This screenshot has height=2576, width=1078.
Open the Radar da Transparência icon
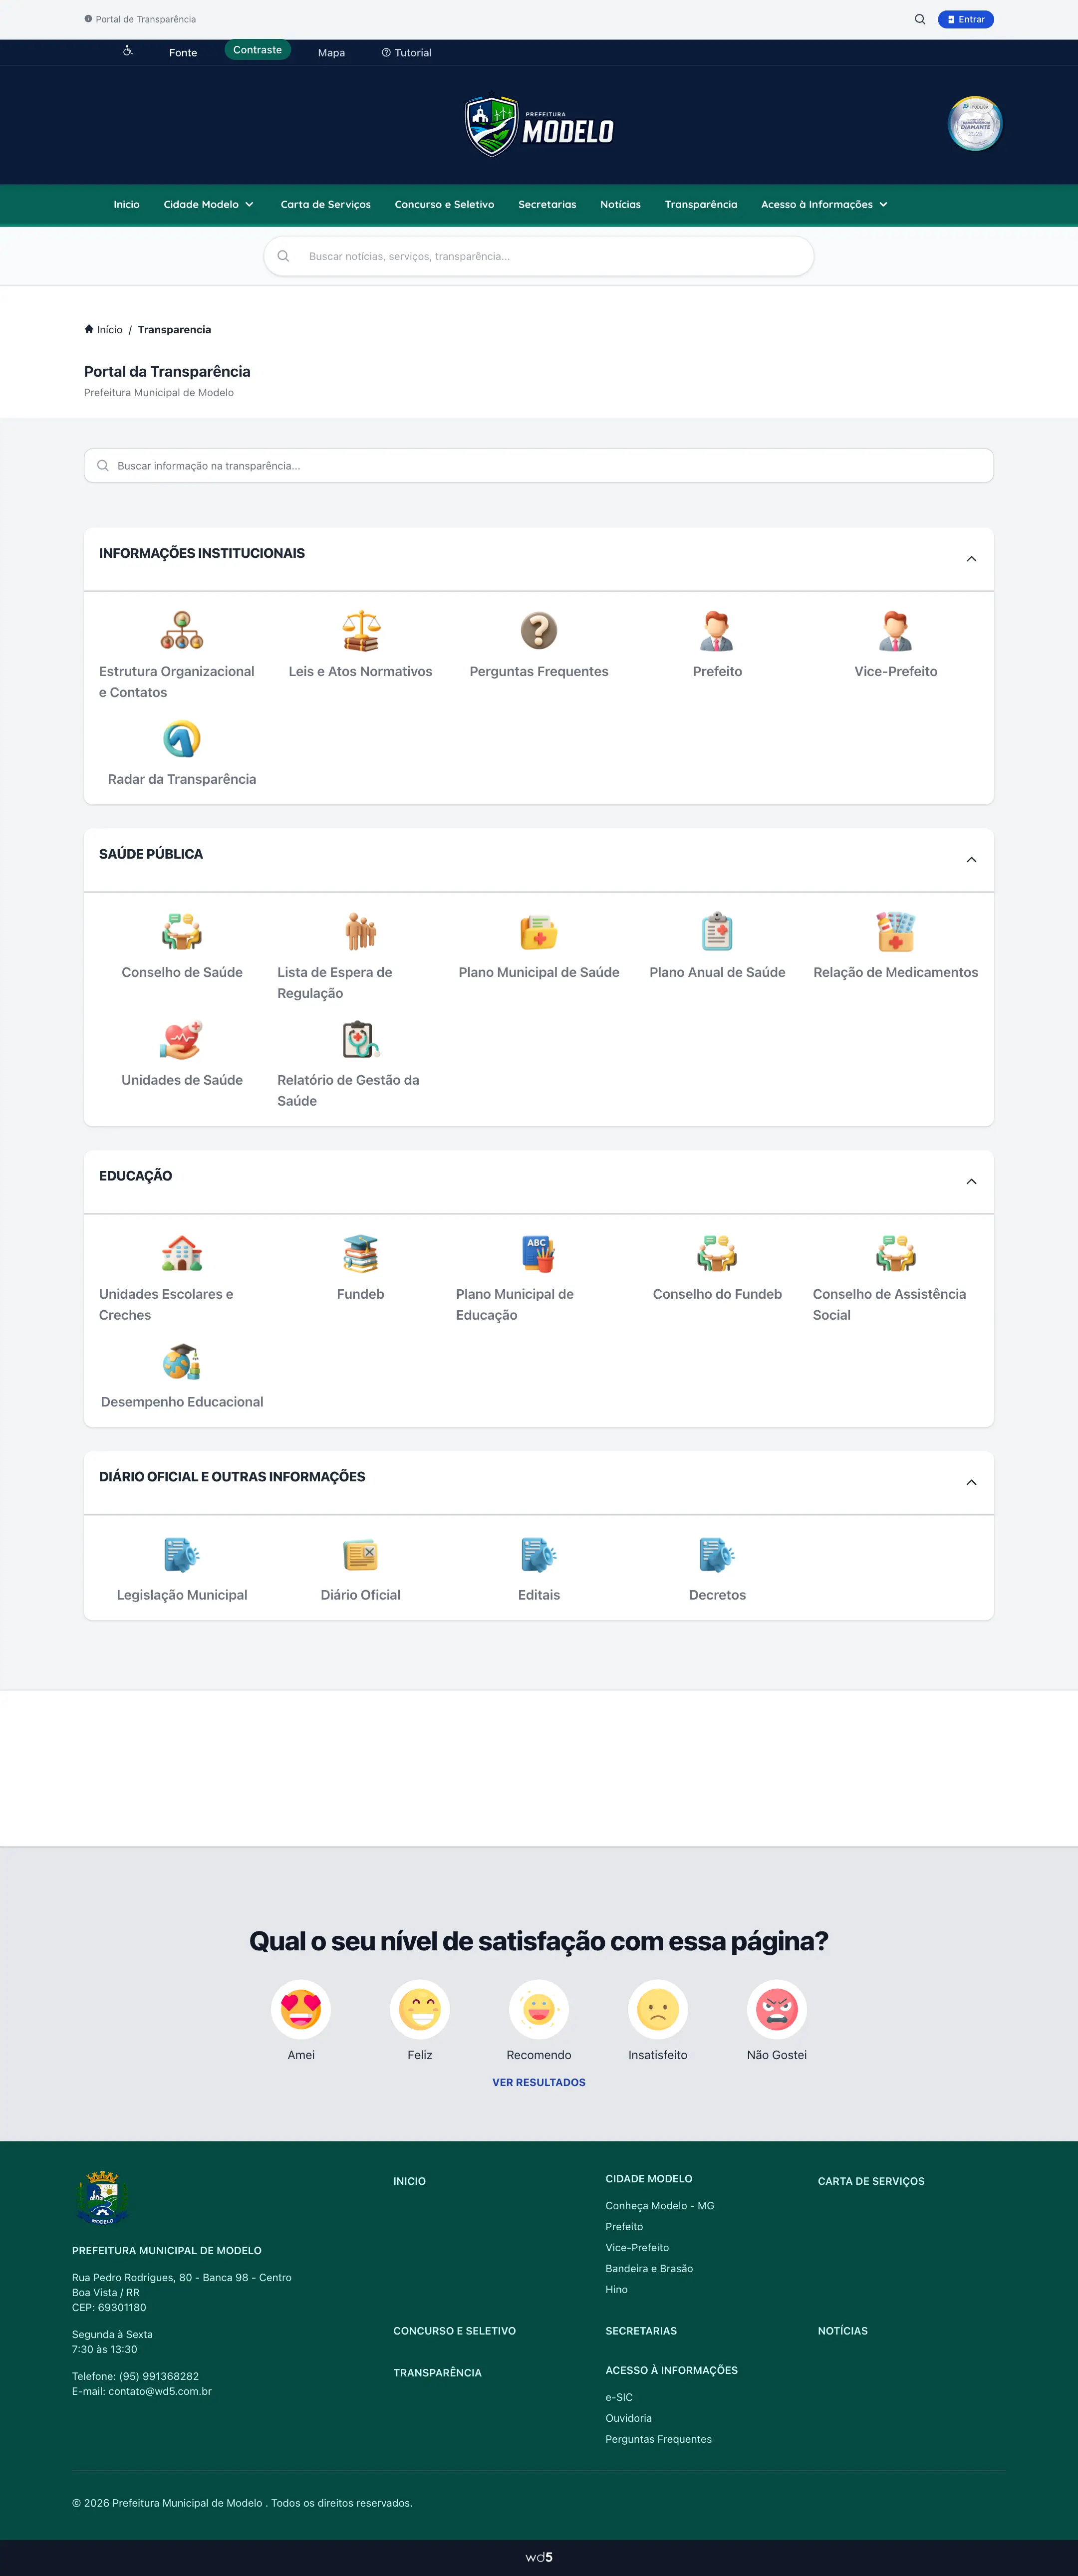point(182,739)
